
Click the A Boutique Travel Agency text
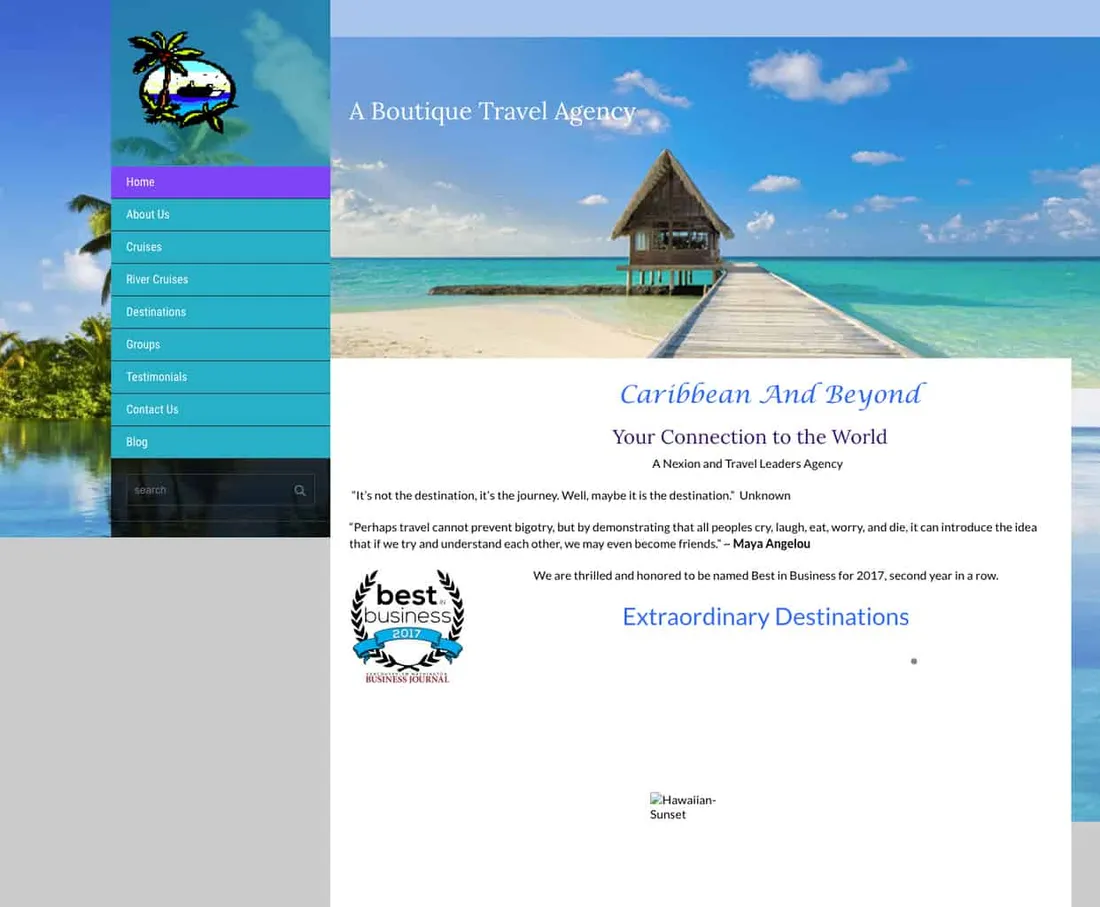pyautogui.click(x=492, y=112)
